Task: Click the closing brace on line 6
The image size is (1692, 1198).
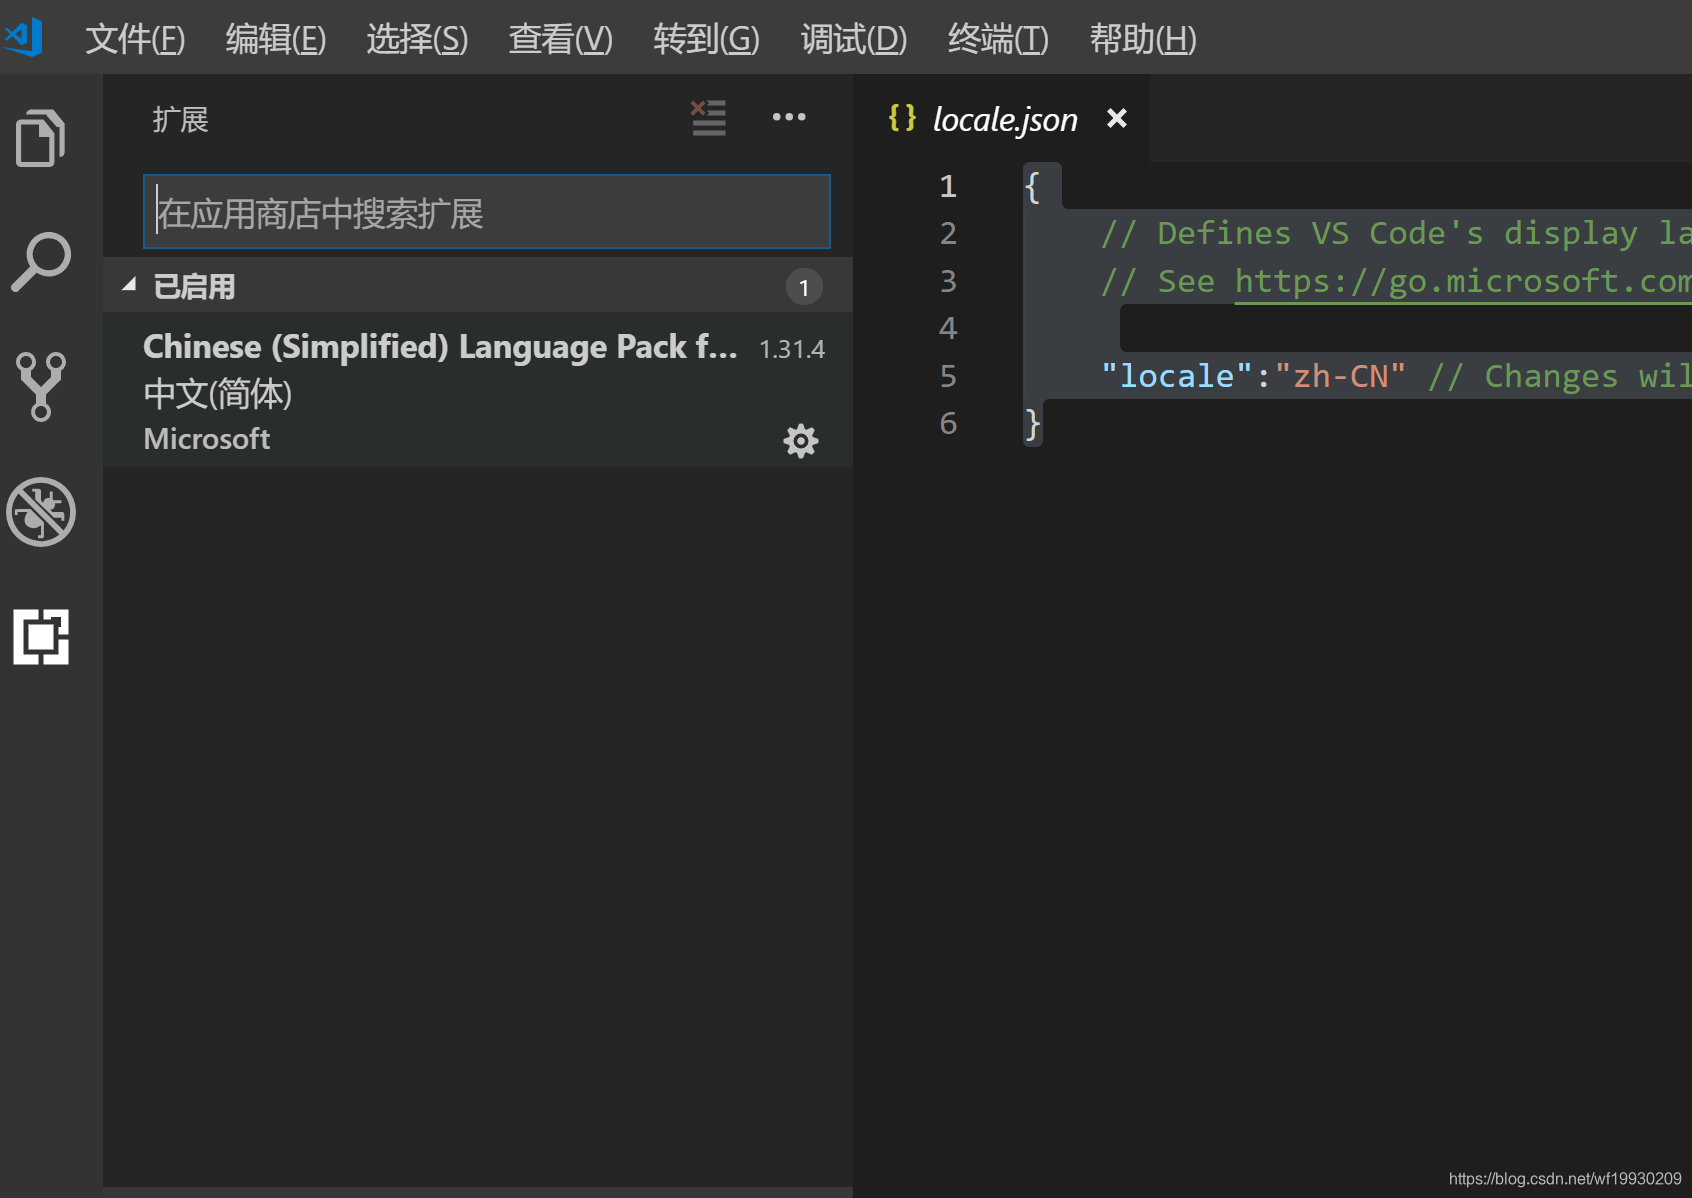Action: point(1032,424)
